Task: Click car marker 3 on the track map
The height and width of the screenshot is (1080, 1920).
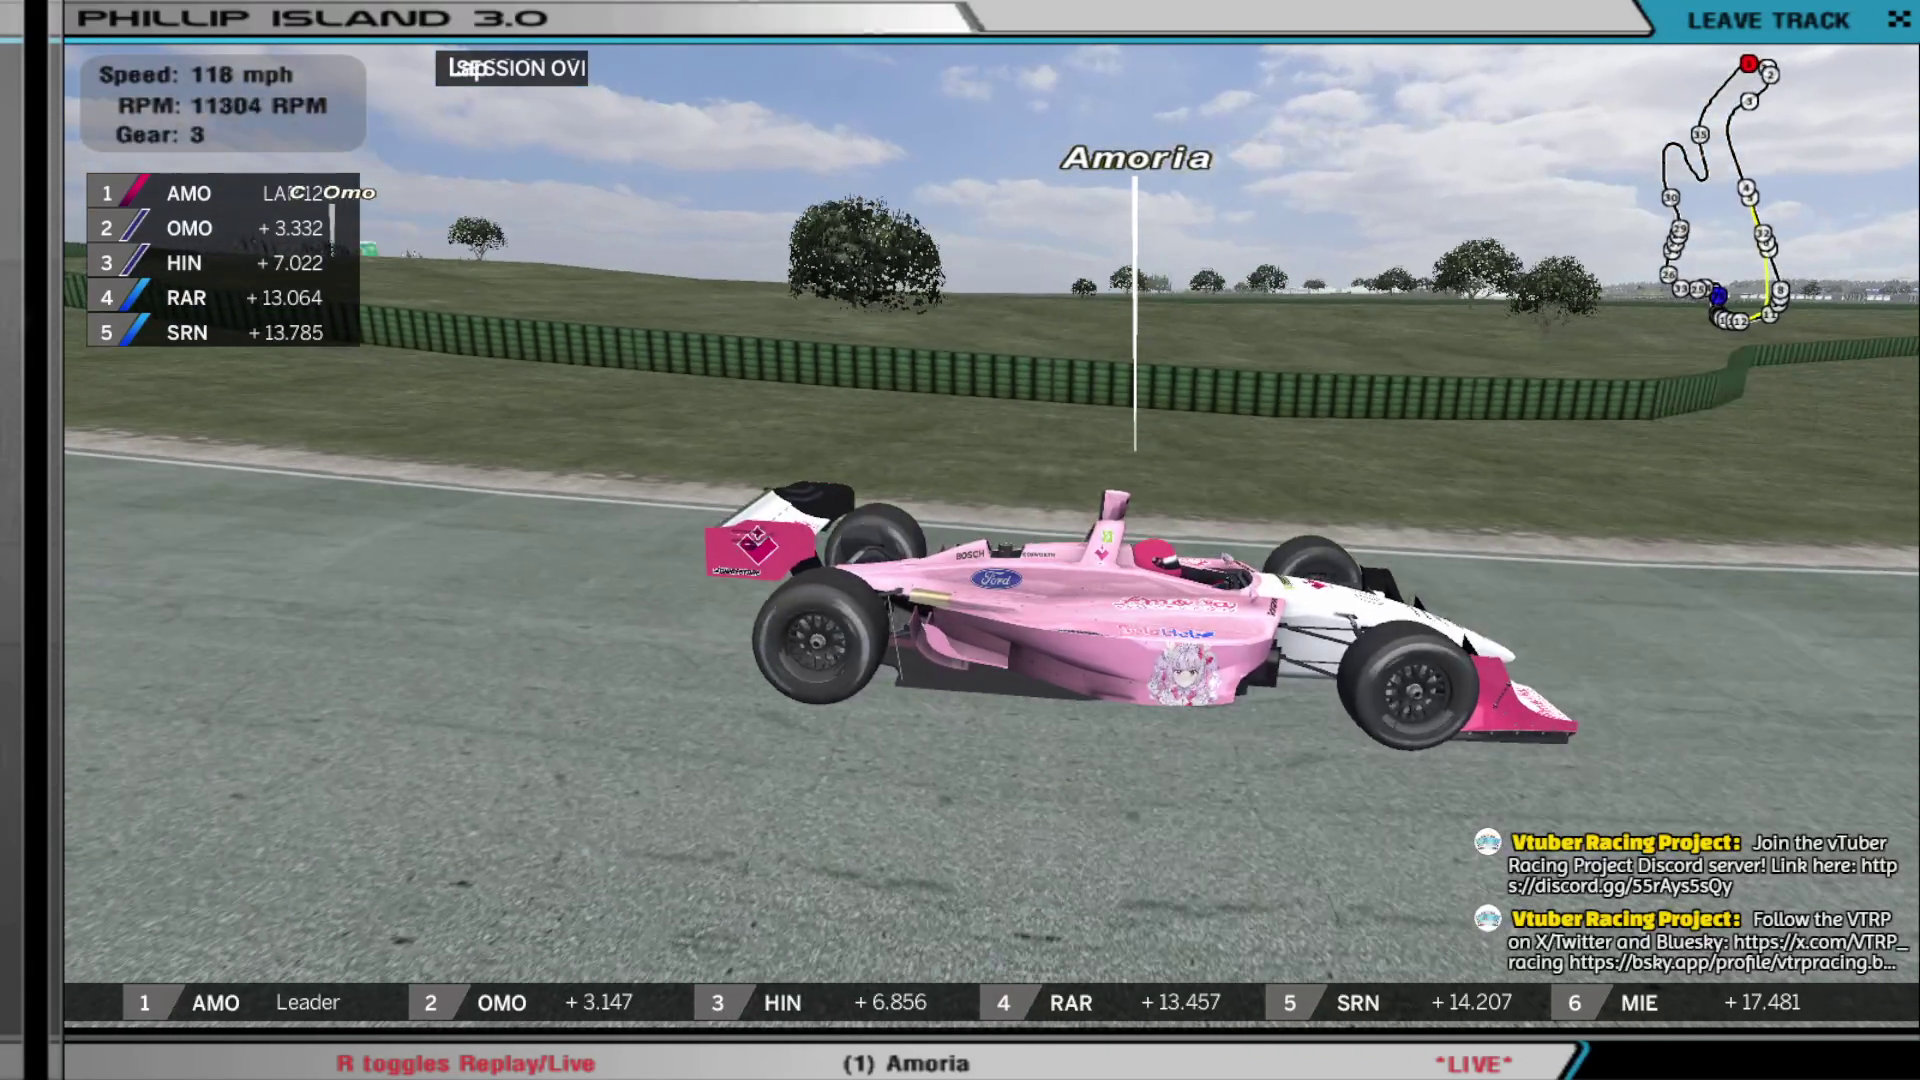Action: click(x=1749, y=101)
